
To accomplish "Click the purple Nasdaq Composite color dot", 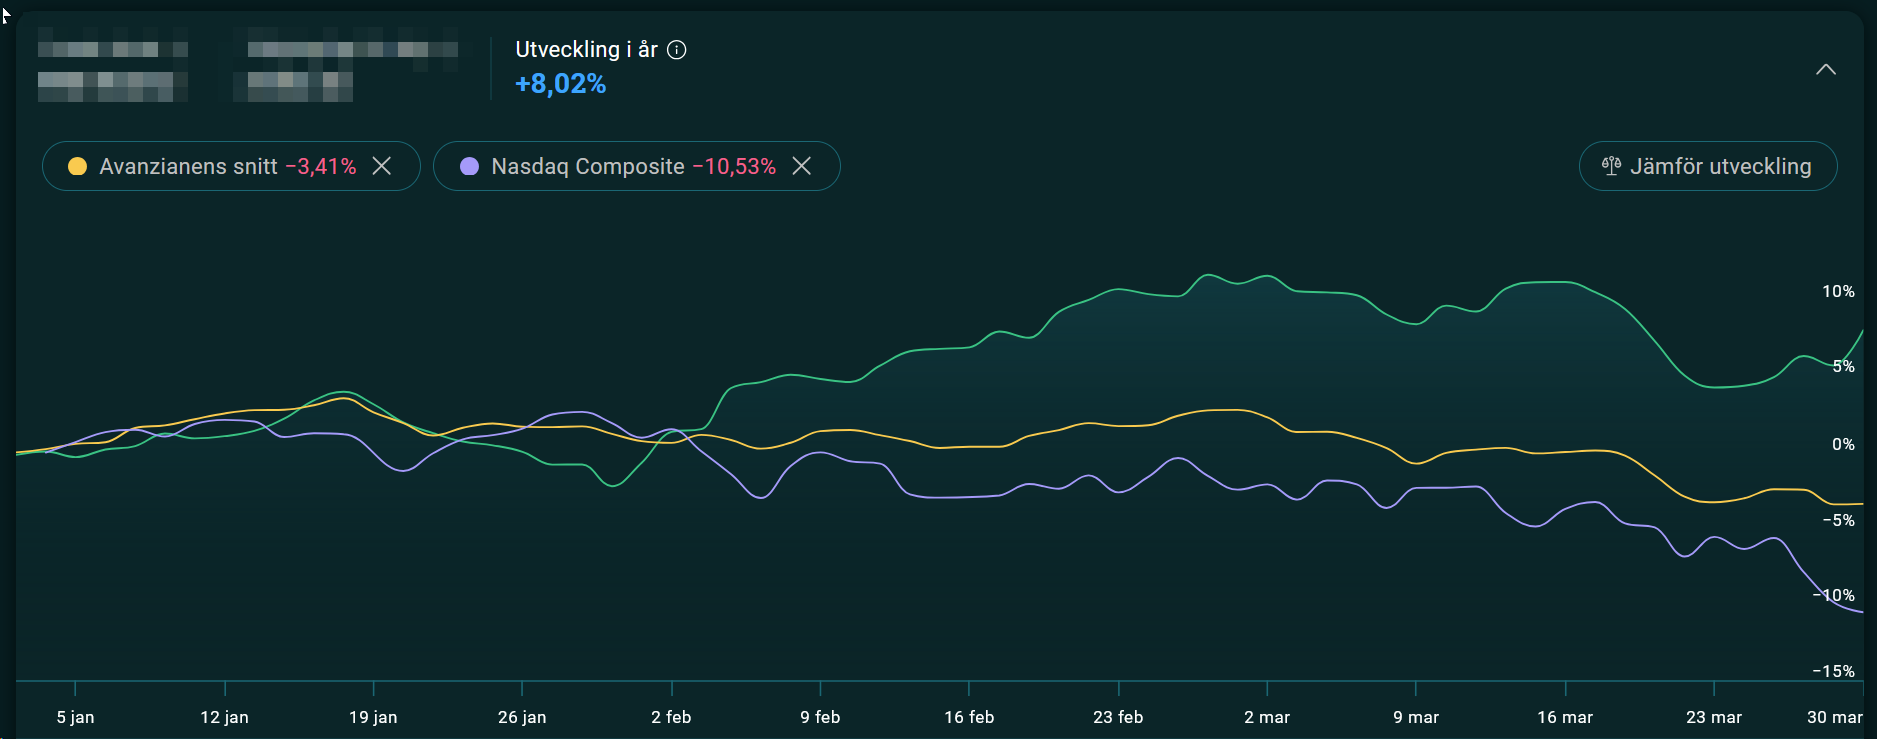I will coord(469,166).
